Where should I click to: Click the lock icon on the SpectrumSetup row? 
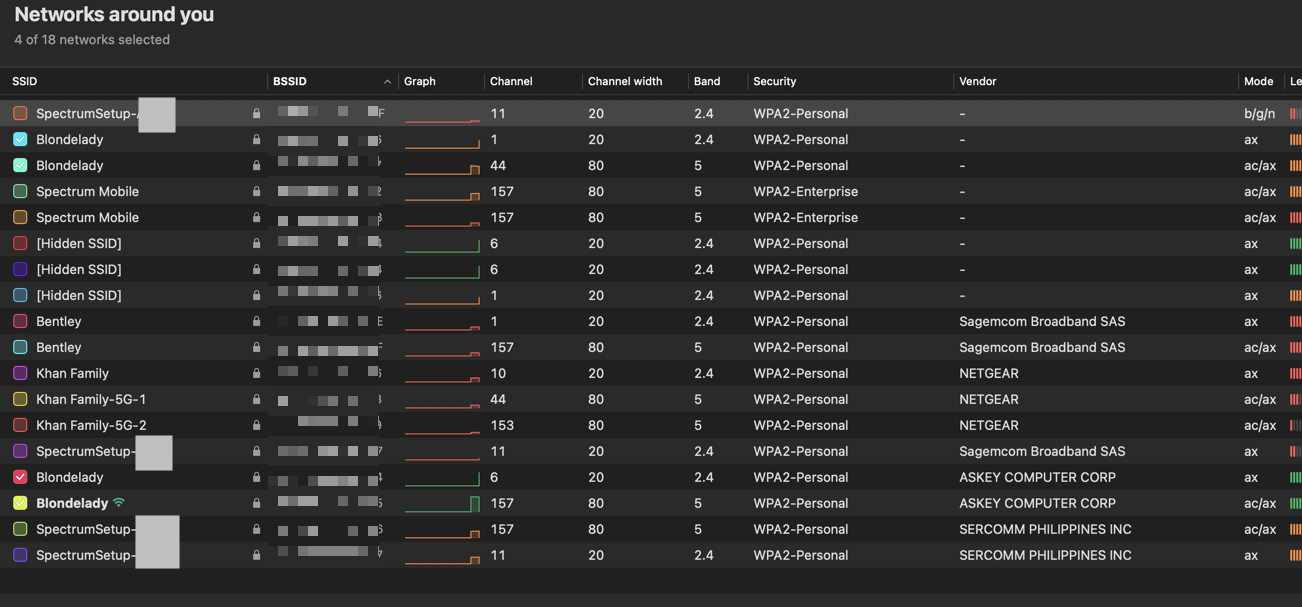pos(256,113)
